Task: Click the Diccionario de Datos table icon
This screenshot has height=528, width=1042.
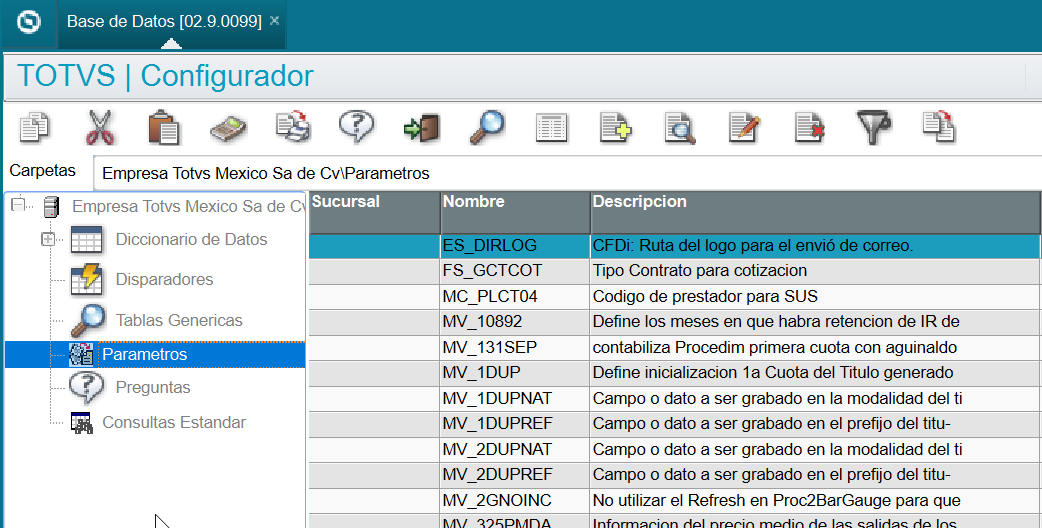Action: [x=86, y=239]
